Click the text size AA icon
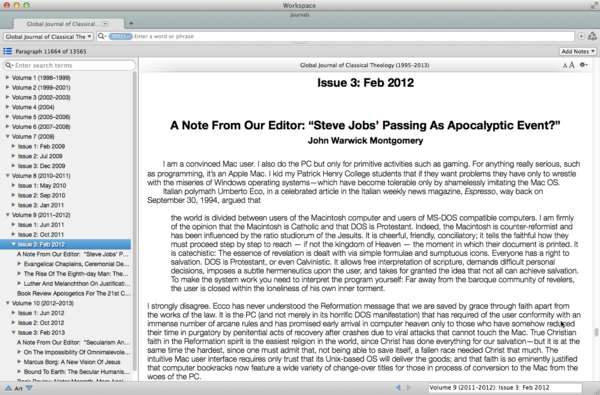Viewport: 600px width, 395px height. (568, 65)
